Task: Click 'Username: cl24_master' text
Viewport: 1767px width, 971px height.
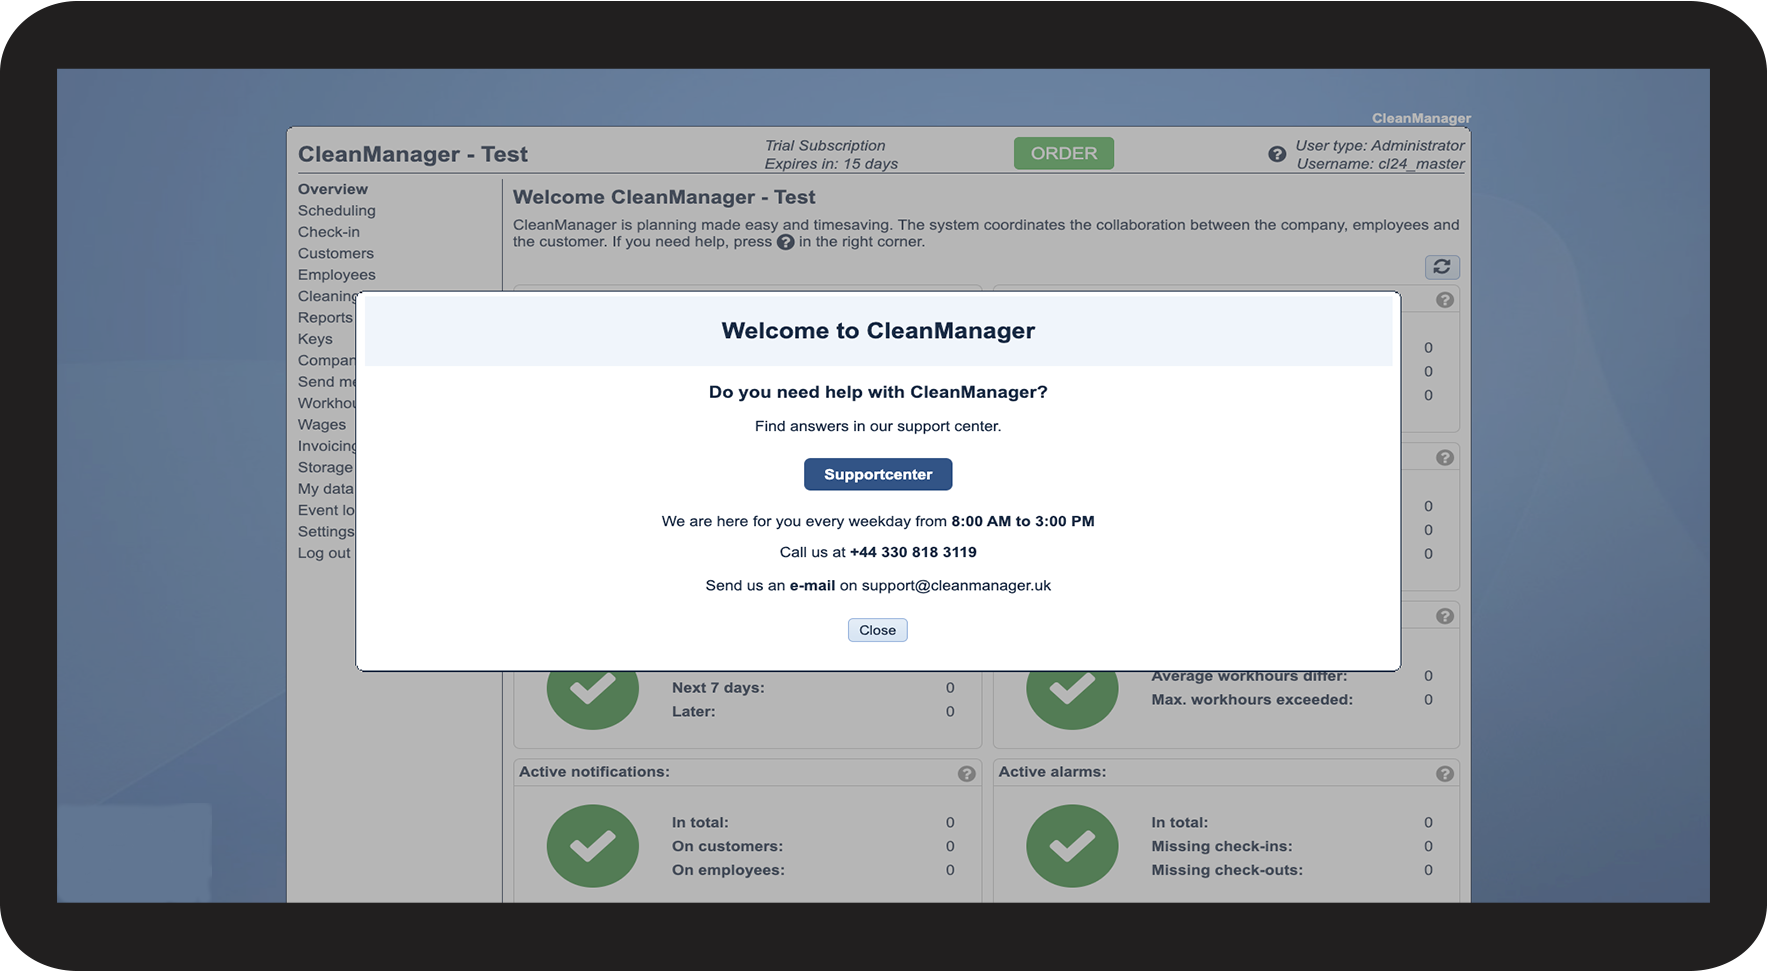Action: coord(1381,164)
